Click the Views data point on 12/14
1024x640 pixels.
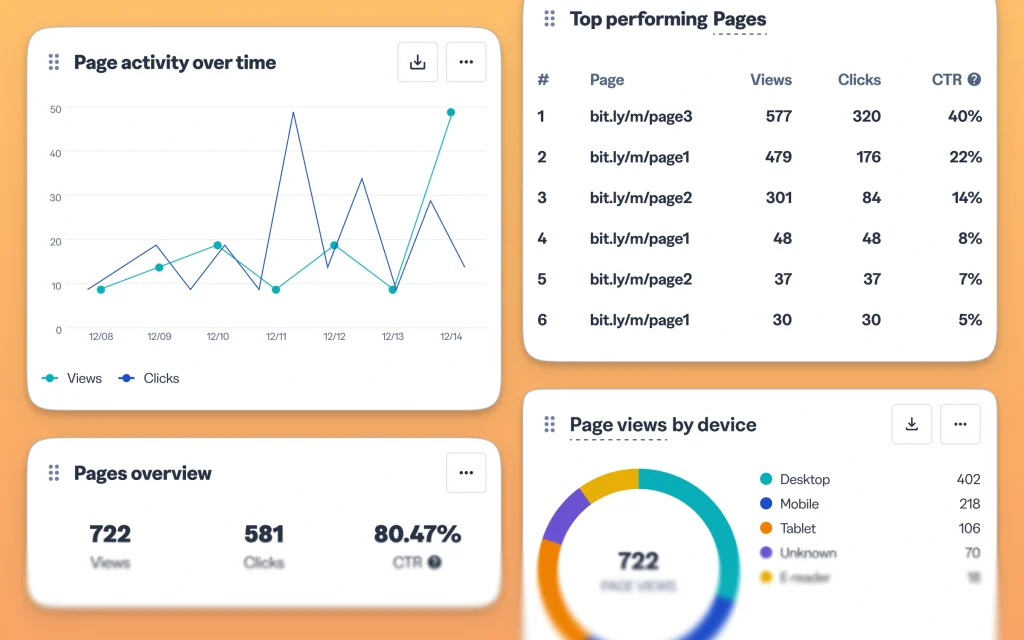point(451,112)
